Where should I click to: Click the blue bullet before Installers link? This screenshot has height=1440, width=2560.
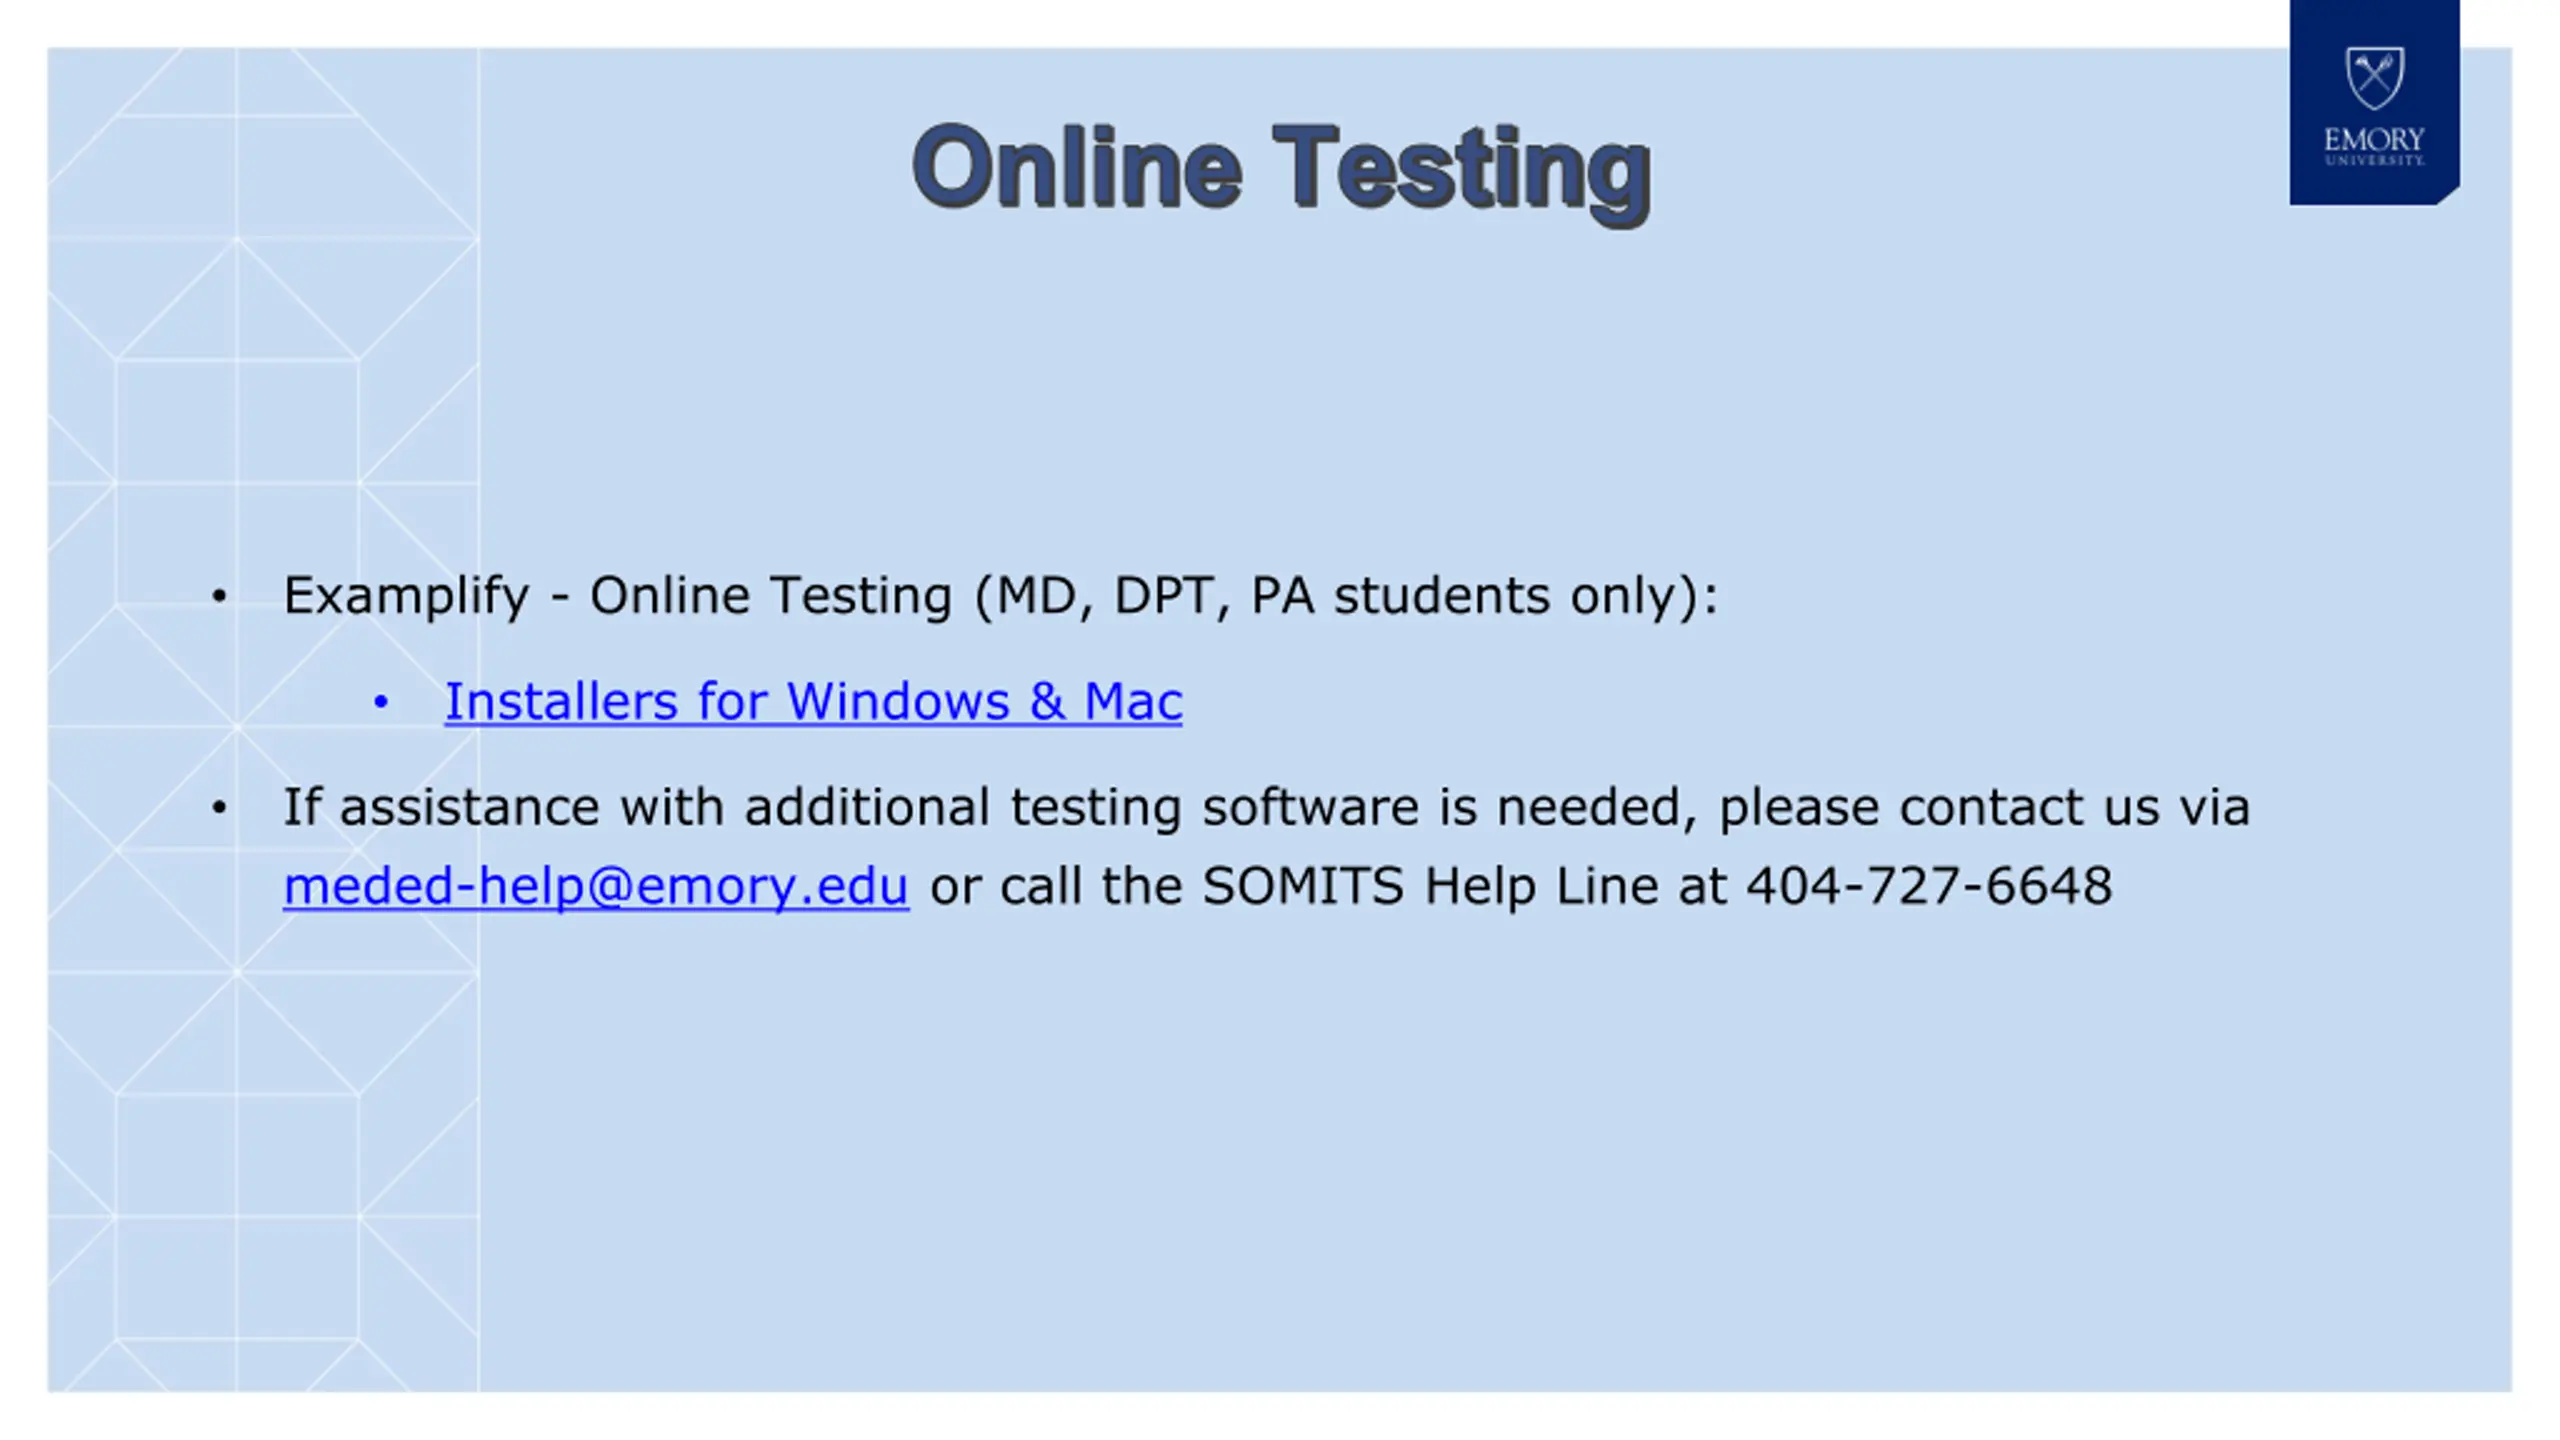pos(380,702)
